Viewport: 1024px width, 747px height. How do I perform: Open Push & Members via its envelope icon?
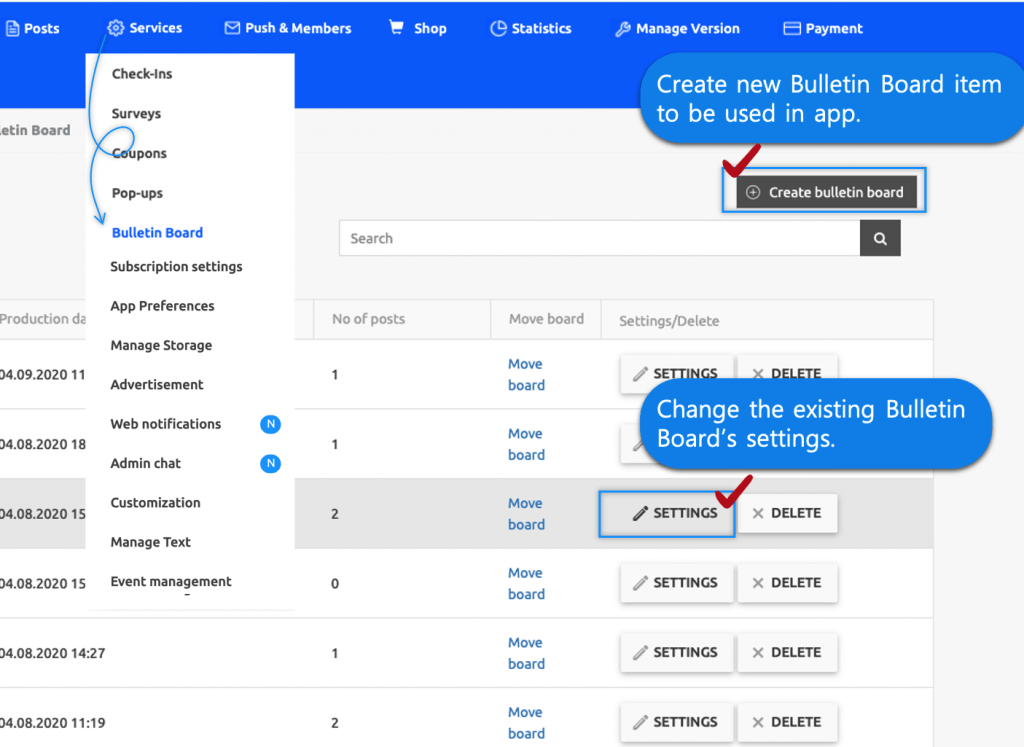(x=232, y=28)
